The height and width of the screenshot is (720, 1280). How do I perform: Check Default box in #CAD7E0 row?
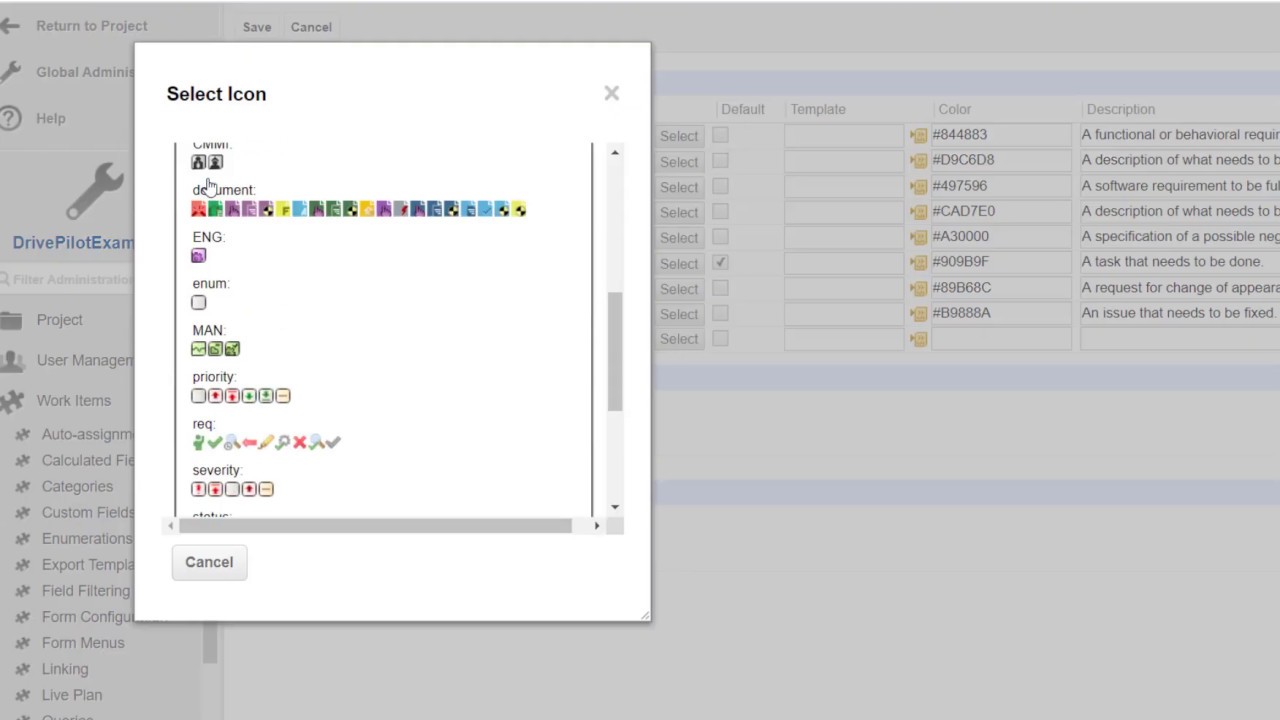(x=720, y=211)
